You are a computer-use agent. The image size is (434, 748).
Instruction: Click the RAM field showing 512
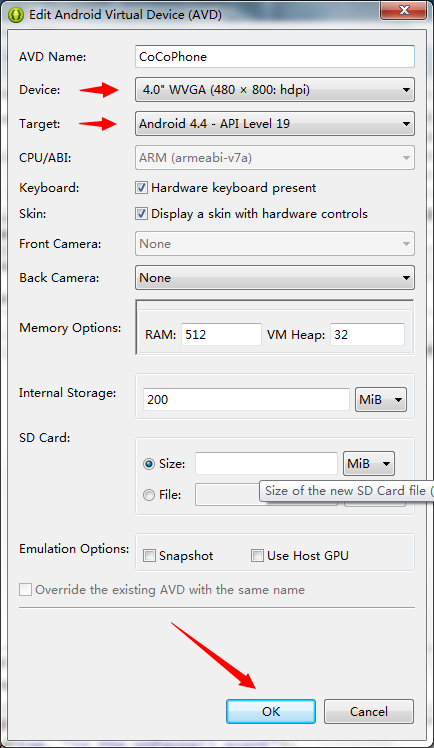click(x=221, y=334)
